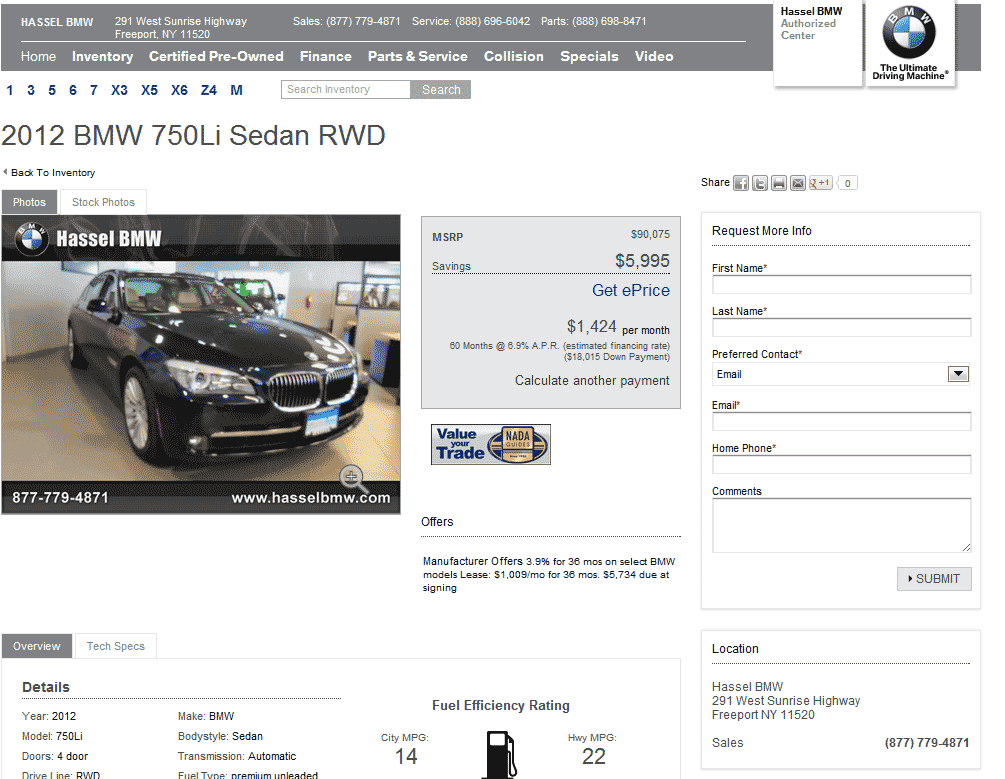Viewport: 1005px width, 779px height.
Task: Click the First Name field
Action: click(841, 284)
